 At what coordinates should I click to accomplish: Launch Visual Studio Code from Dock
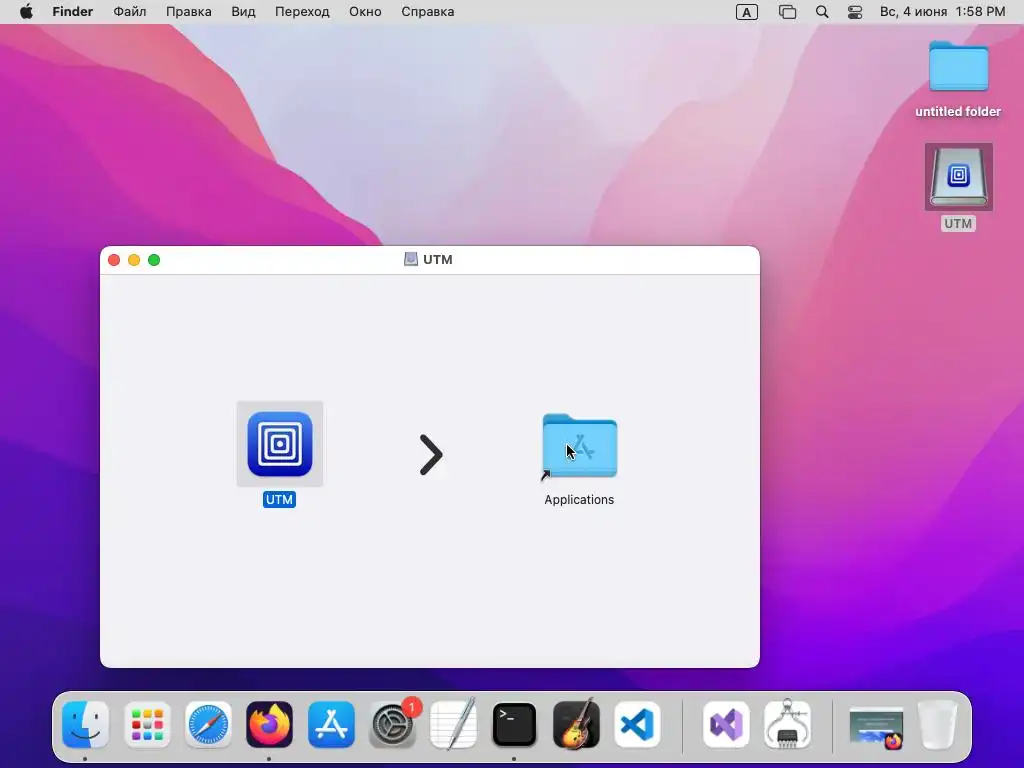(637, 724)
